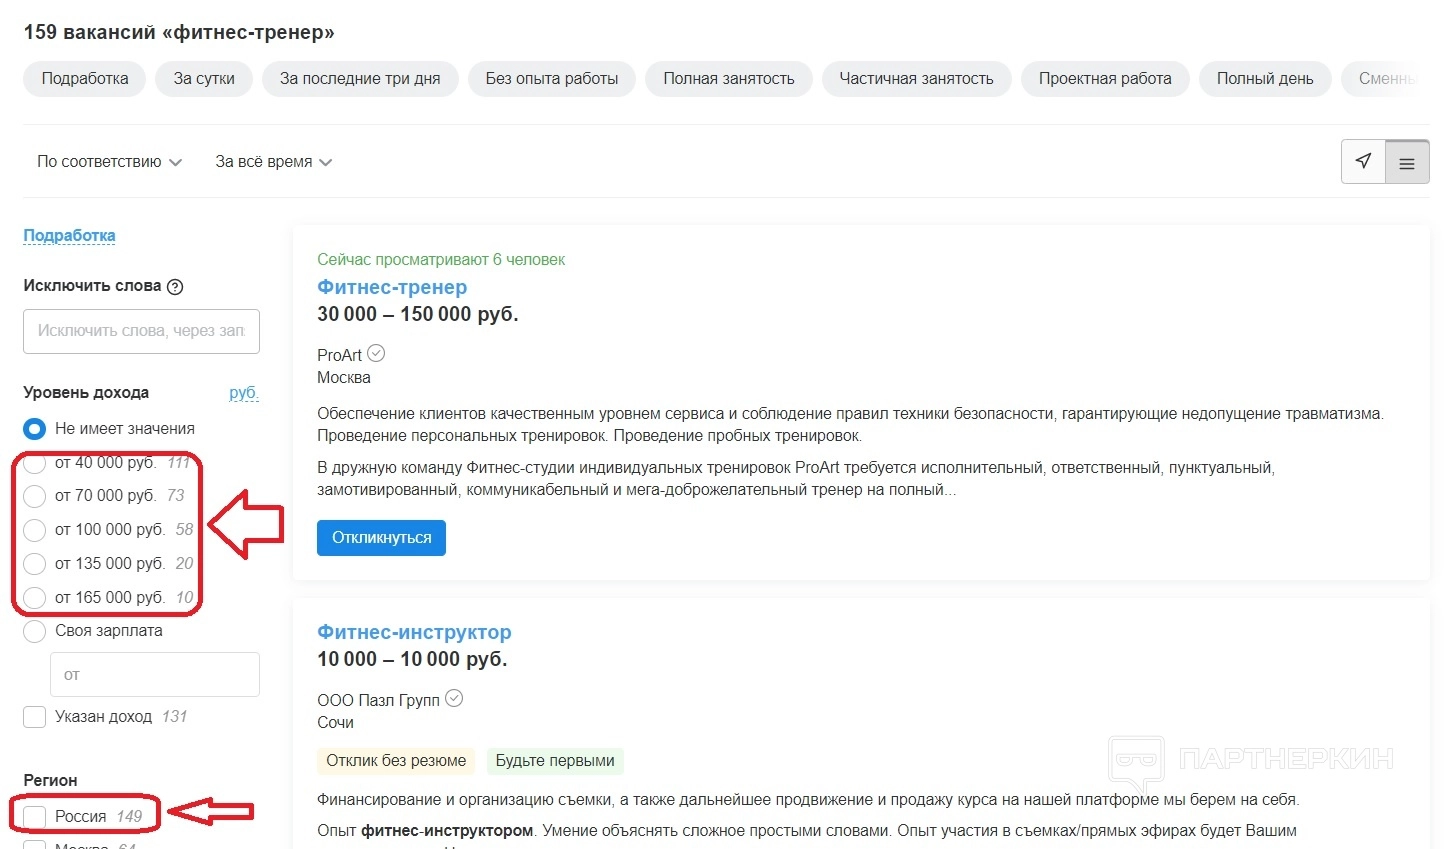Apply the Без опыта работы filter chip

(x=552, y=79)
